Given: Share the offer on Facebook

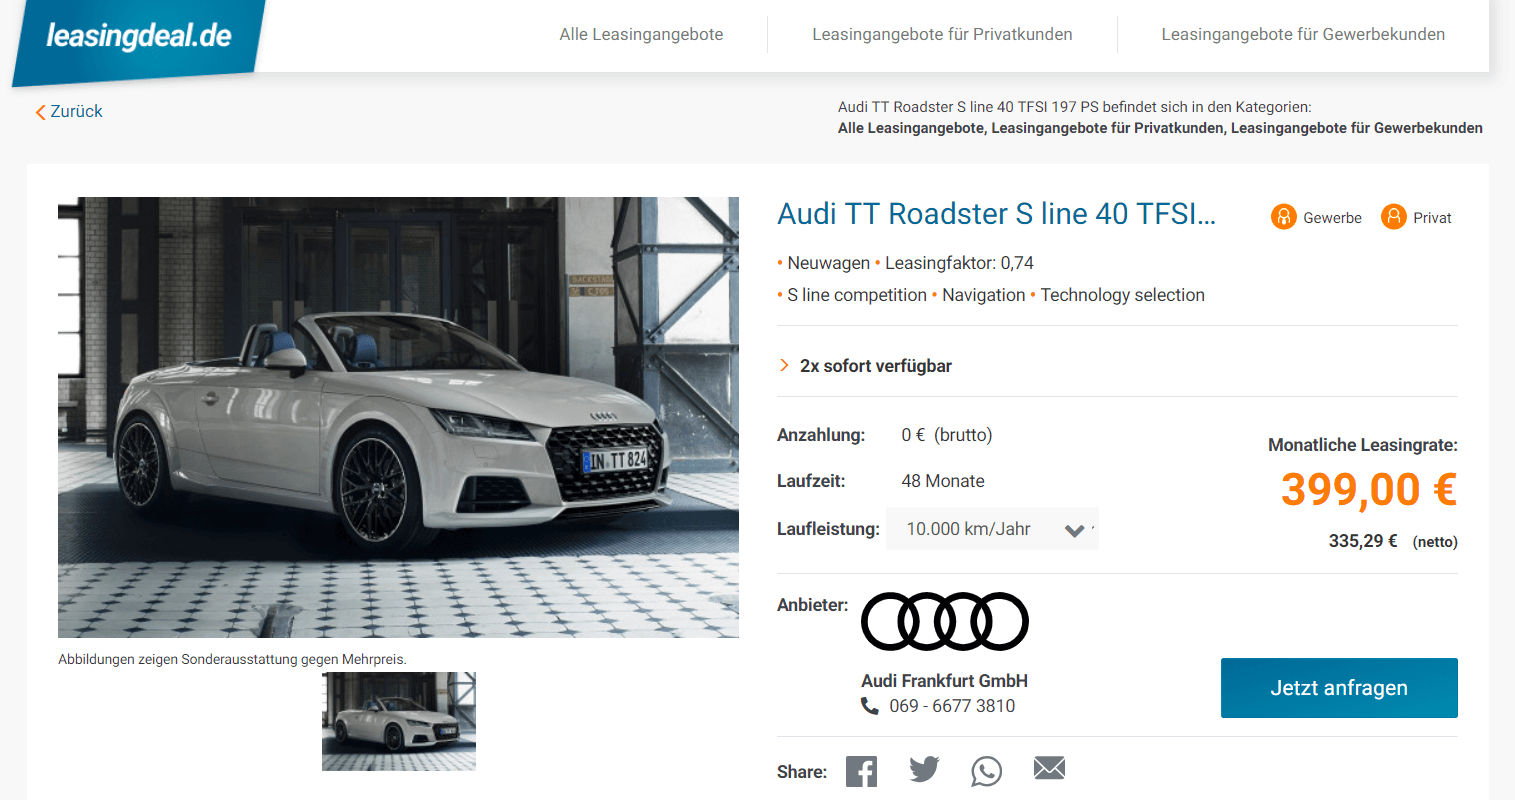Looking at the screenshot, I should tap(861, 771).
